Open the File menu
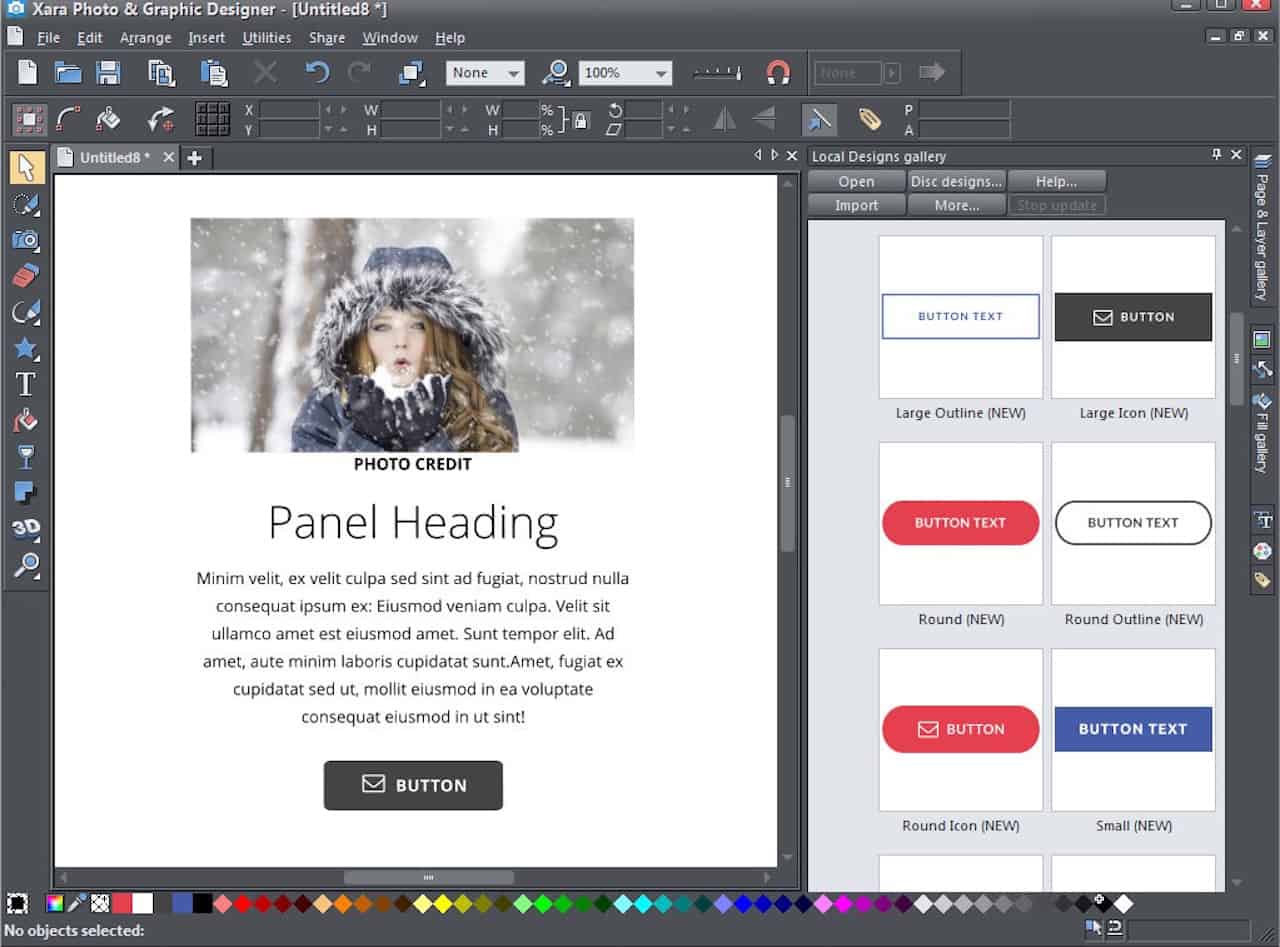Viewport: 1280px width, 947px height. 49,38
